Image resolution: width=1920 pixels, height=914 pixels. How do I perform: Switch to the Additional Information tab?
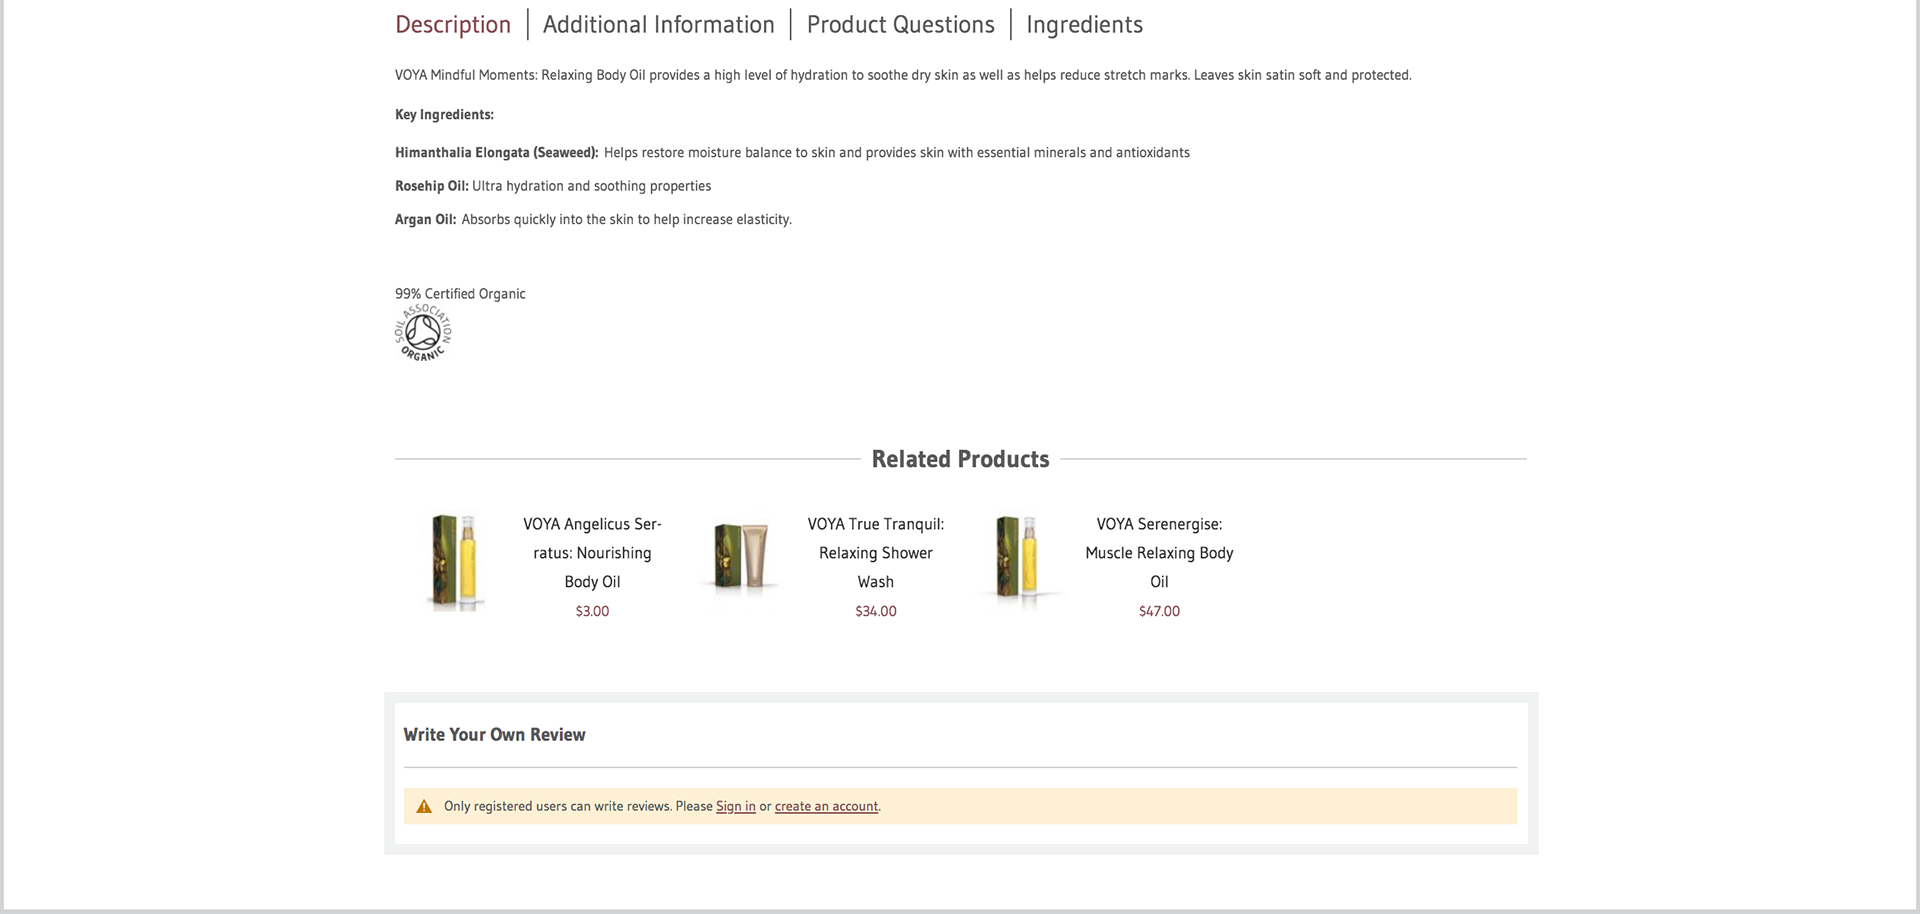click(658, 24)
